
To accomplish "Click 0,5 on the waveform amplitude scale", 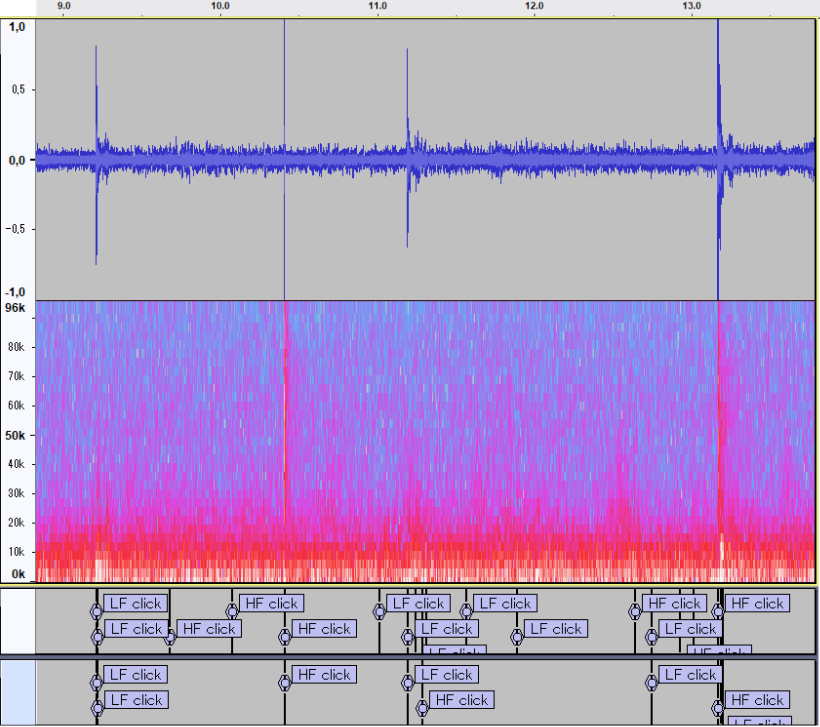I will click(17, 90).
